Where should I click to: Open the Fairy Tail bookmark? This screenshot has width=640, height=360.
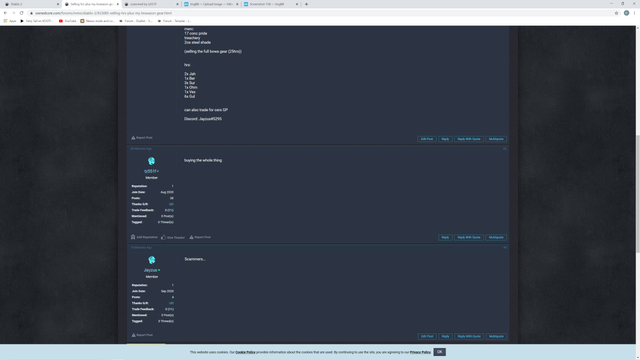37,21
